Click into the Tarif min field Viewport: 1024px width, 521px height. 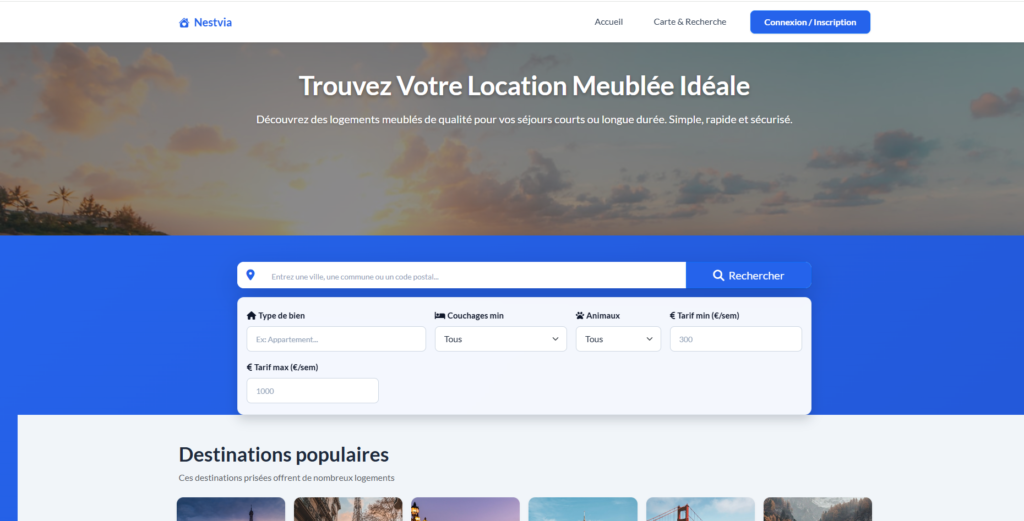735,339
